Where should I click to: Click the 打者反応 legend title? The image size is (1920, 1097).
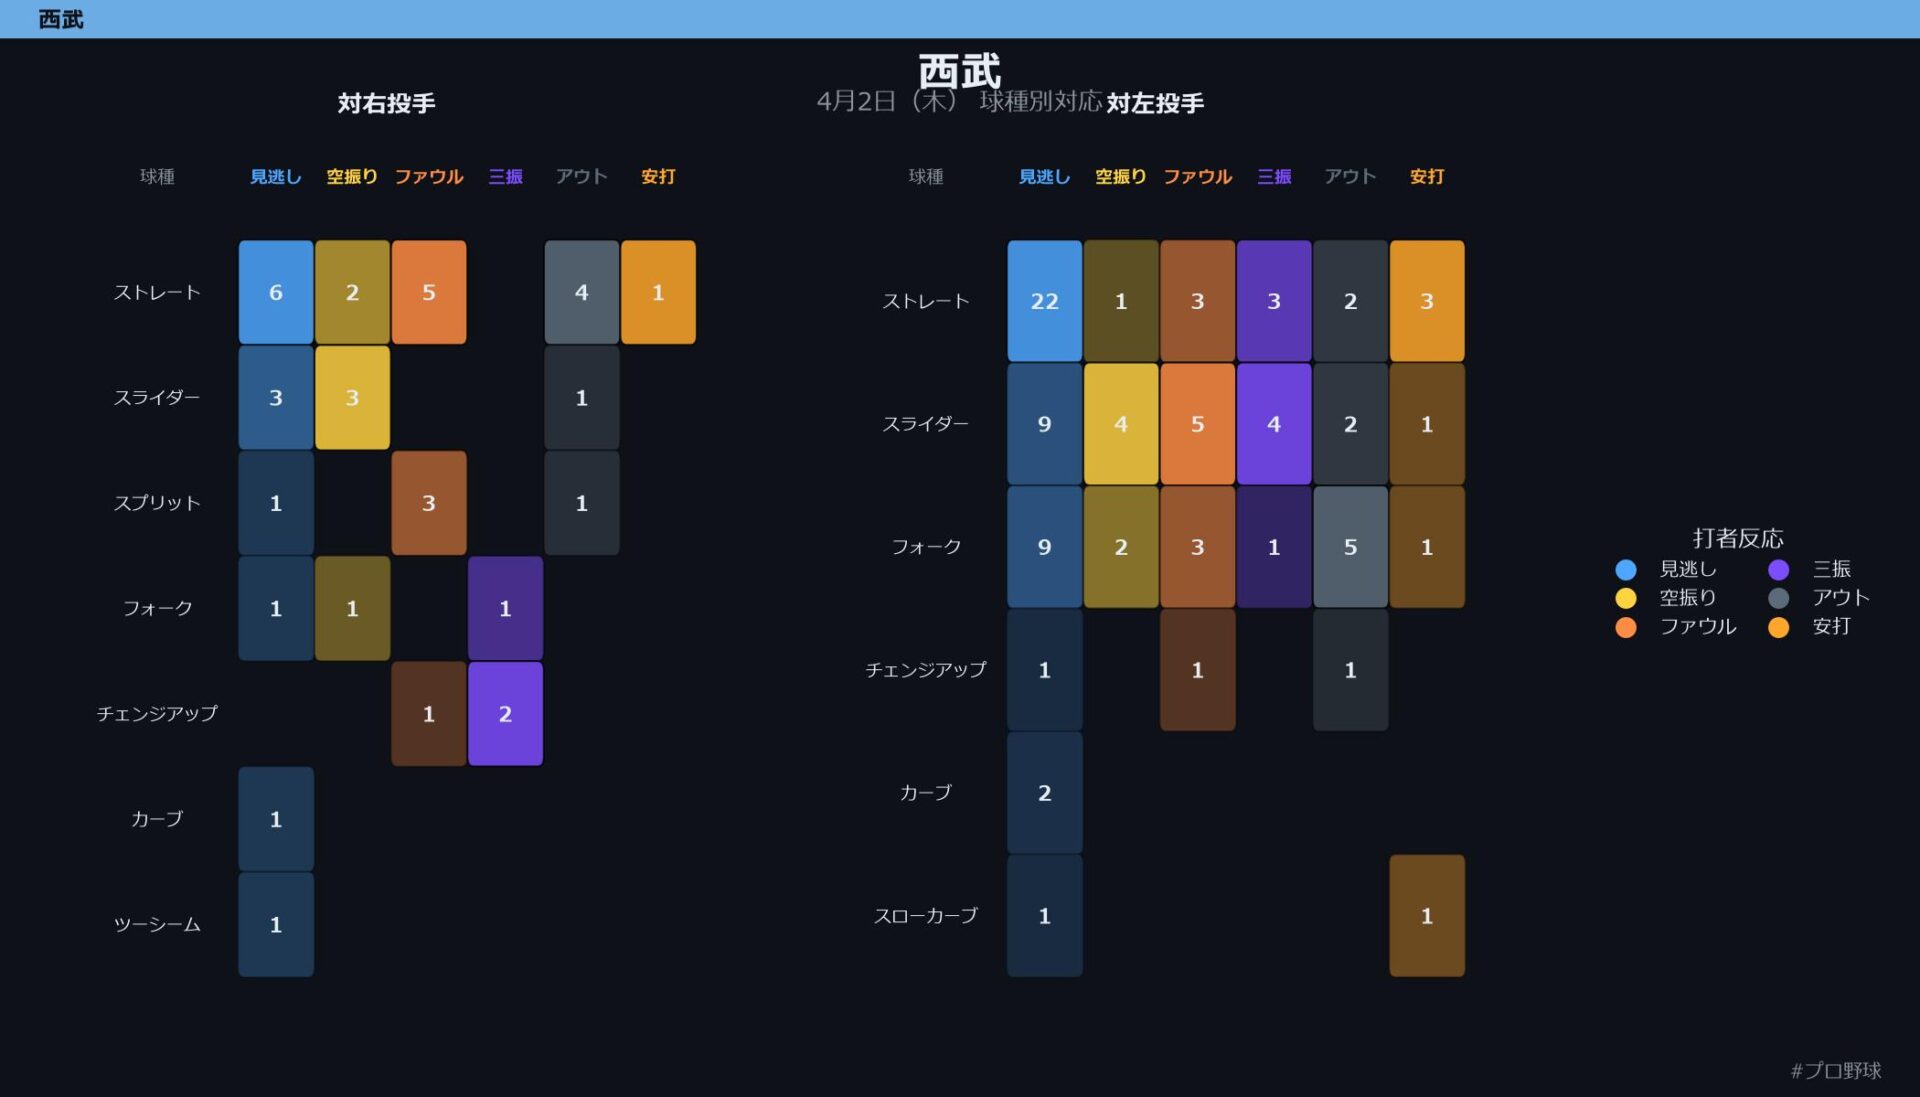pos(1738,538)
